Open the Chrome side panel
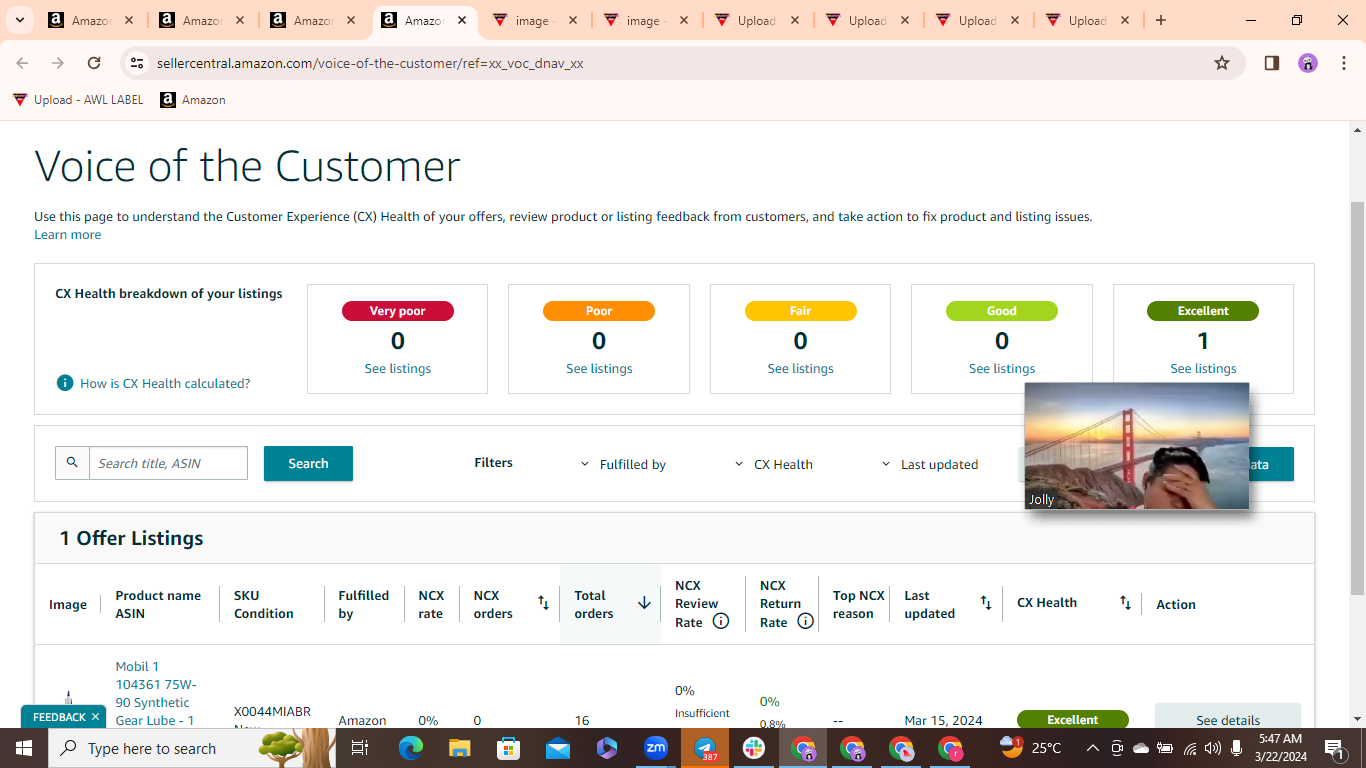This screenshot has height=768, width=1366. (1272, 63)
